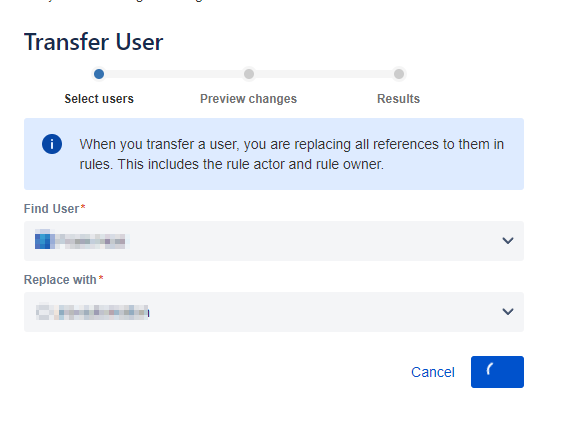Expand the Replace with dropdown chevron
The height and width of the screenshot is (428, 574).
coord(507,312)
